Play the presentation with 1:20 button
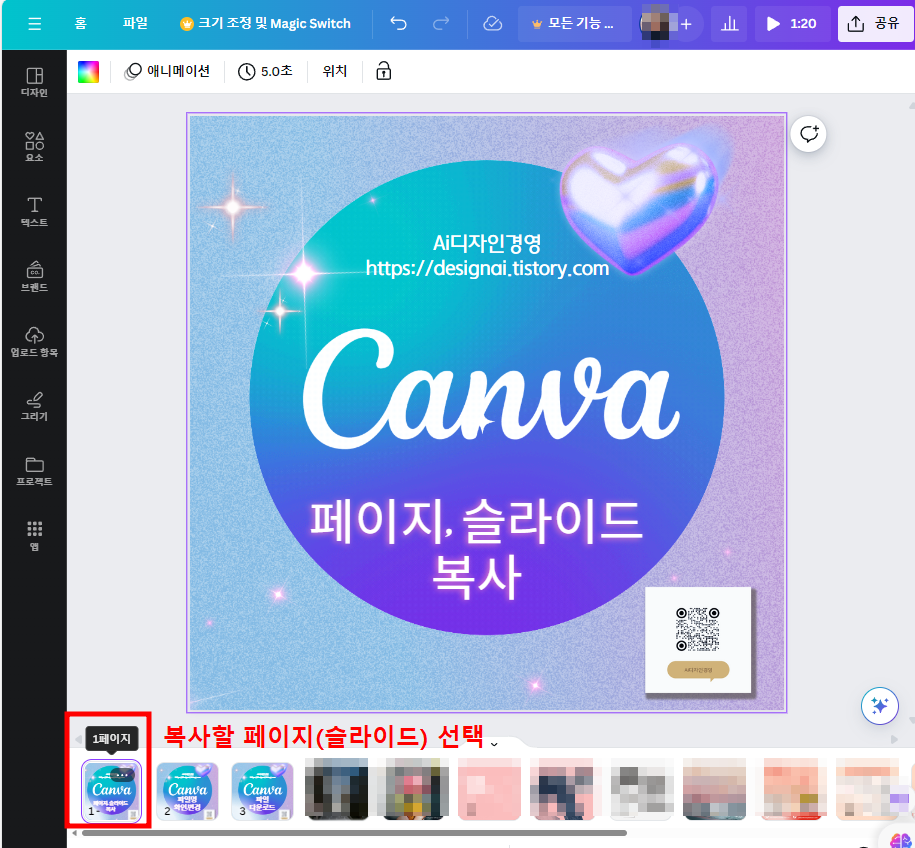This screenshot has width=915, height=848. (x=792, y=24)
